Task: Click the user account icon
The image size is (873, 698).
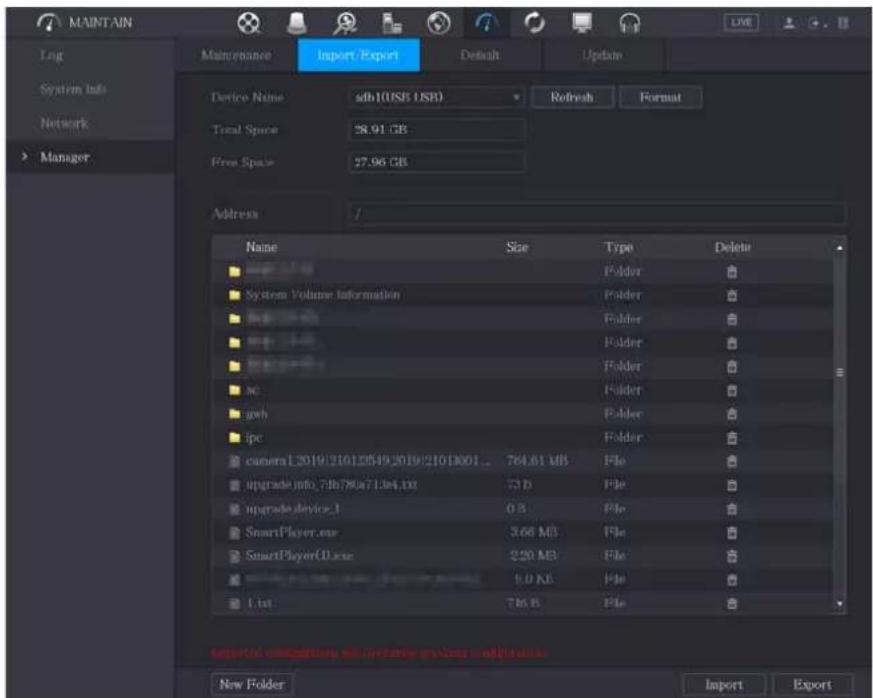Action: [x=789, y=23]
